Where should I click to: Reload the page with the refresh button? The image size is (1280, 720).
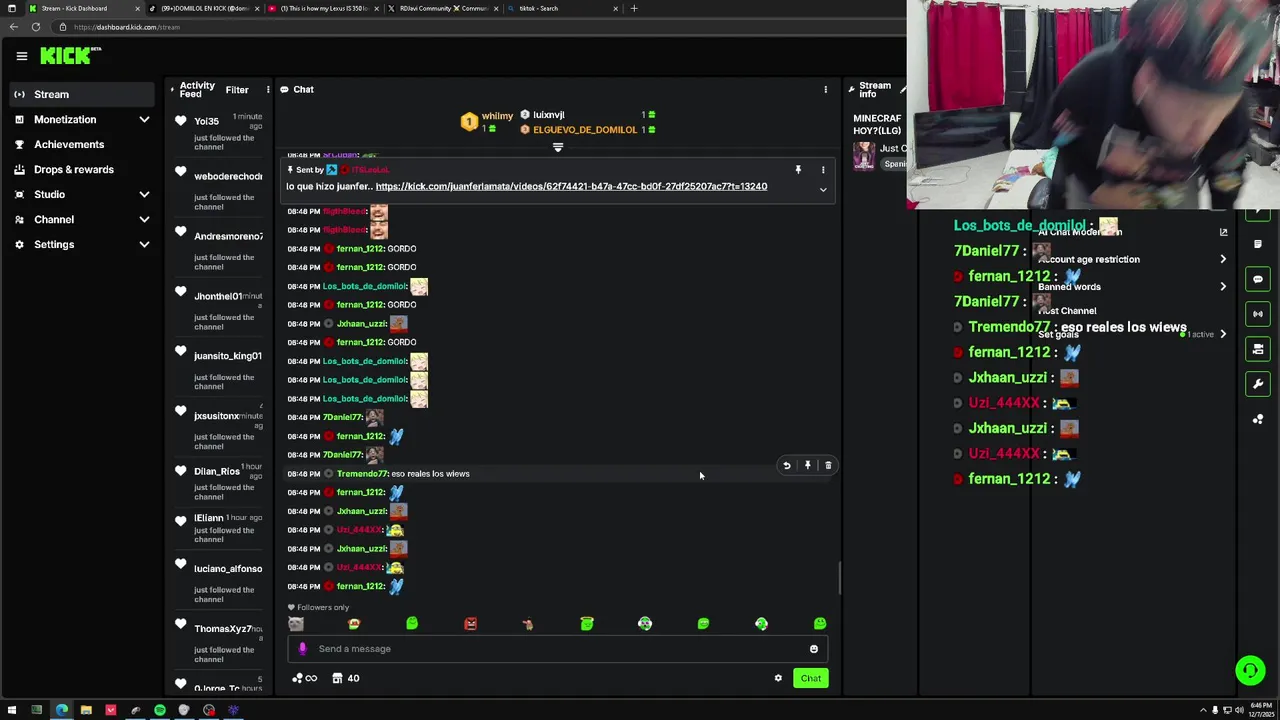(x=36, y=27)
